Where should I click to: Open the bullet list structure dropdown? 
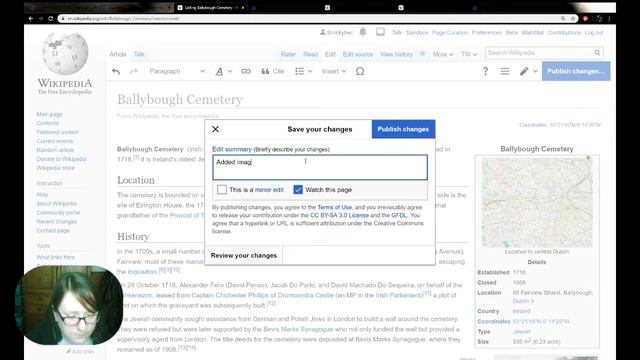(303, 71)
